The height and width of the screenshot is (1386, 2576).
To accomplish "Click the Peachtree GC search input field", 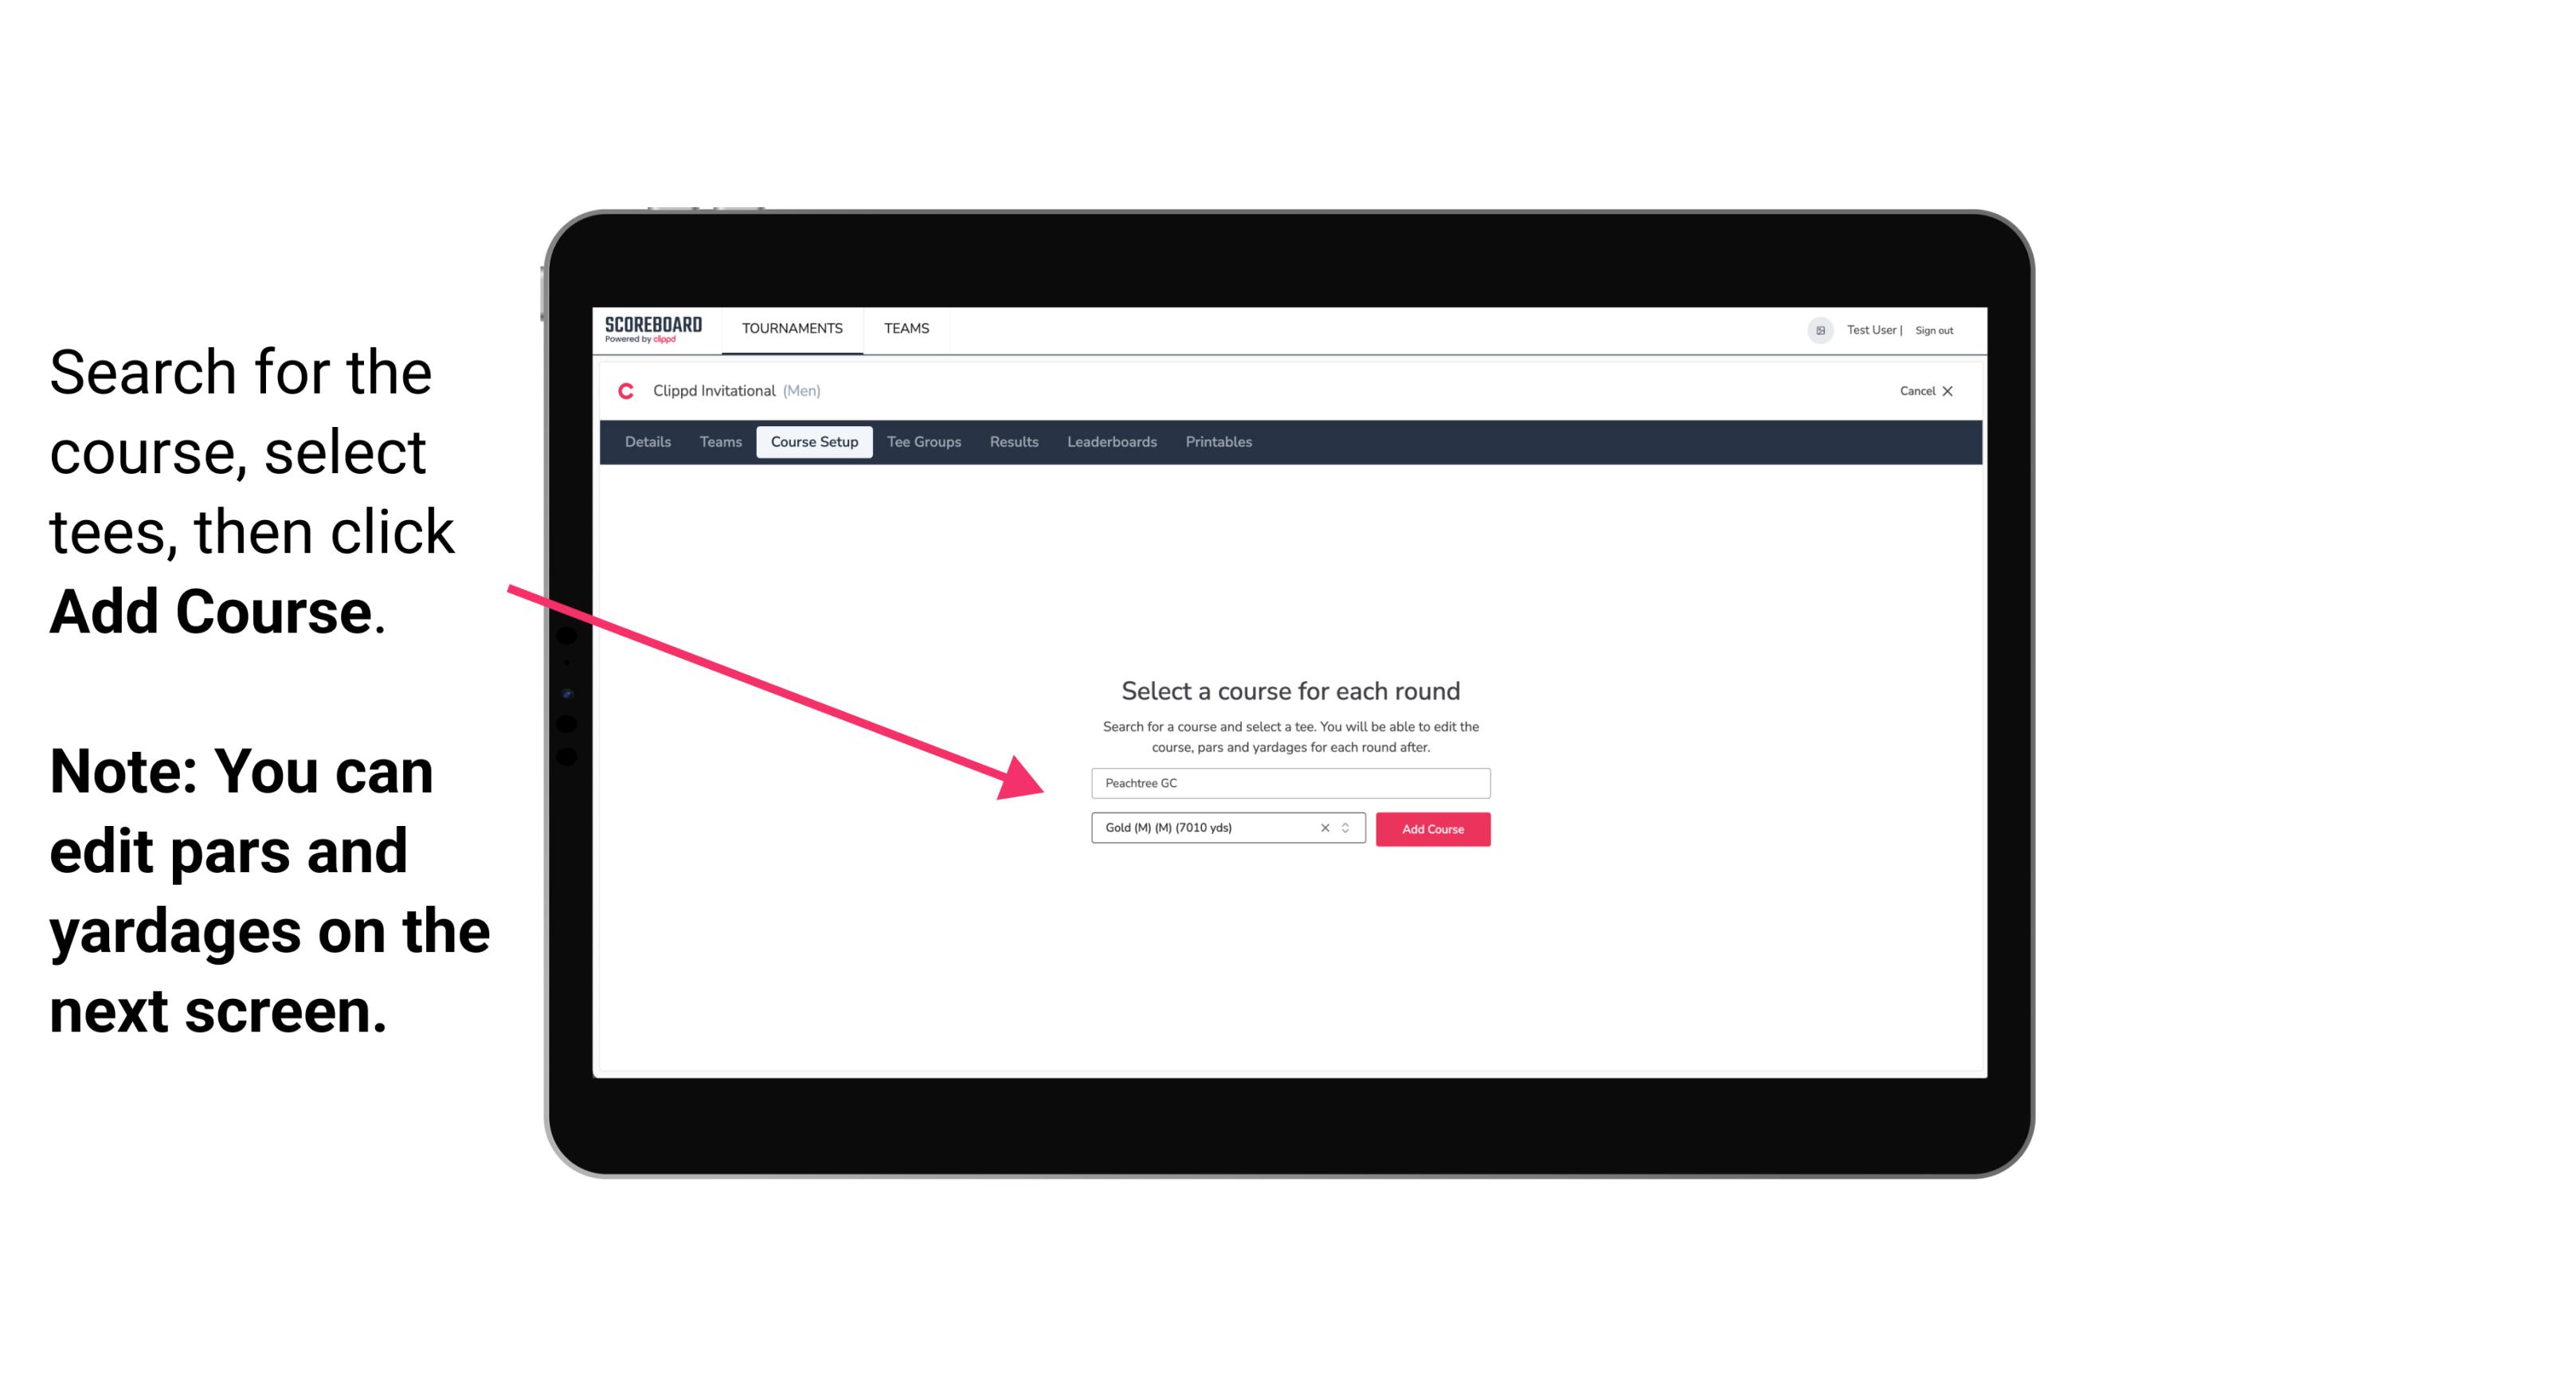I will point(1288,781).
